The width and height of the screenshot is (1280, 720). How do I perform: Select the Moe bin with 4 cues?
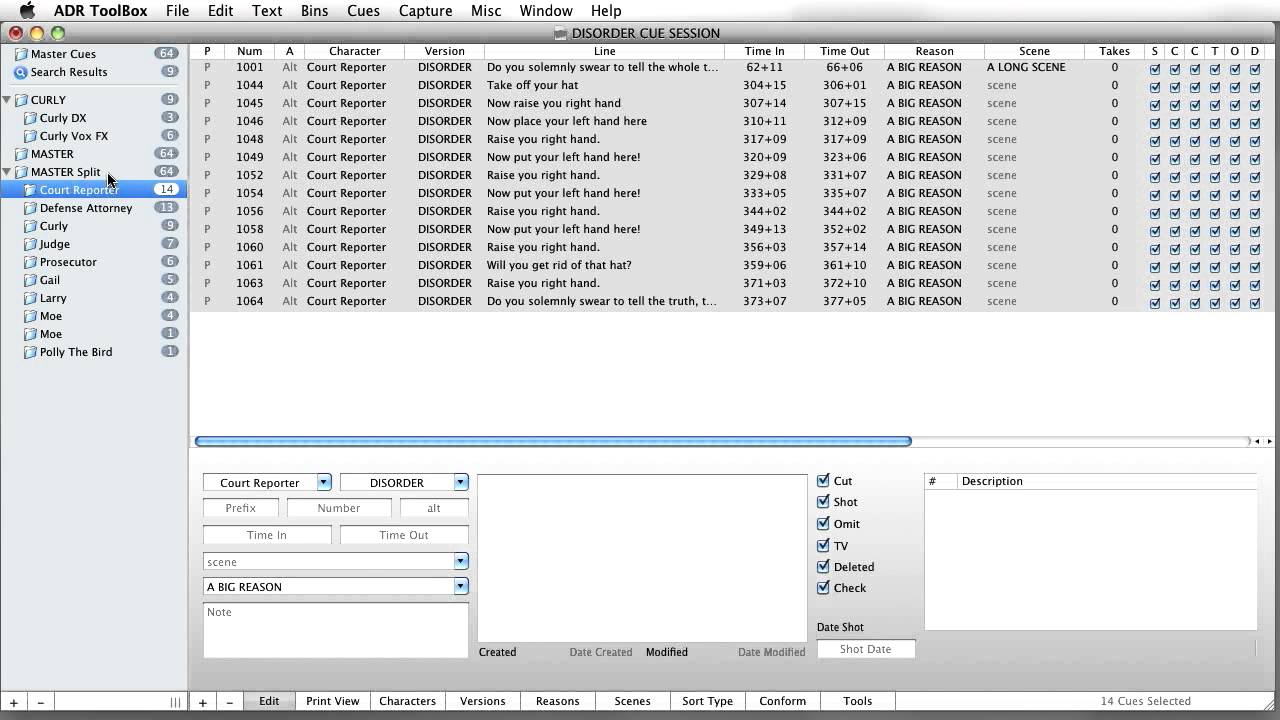[x=94, y=316]
